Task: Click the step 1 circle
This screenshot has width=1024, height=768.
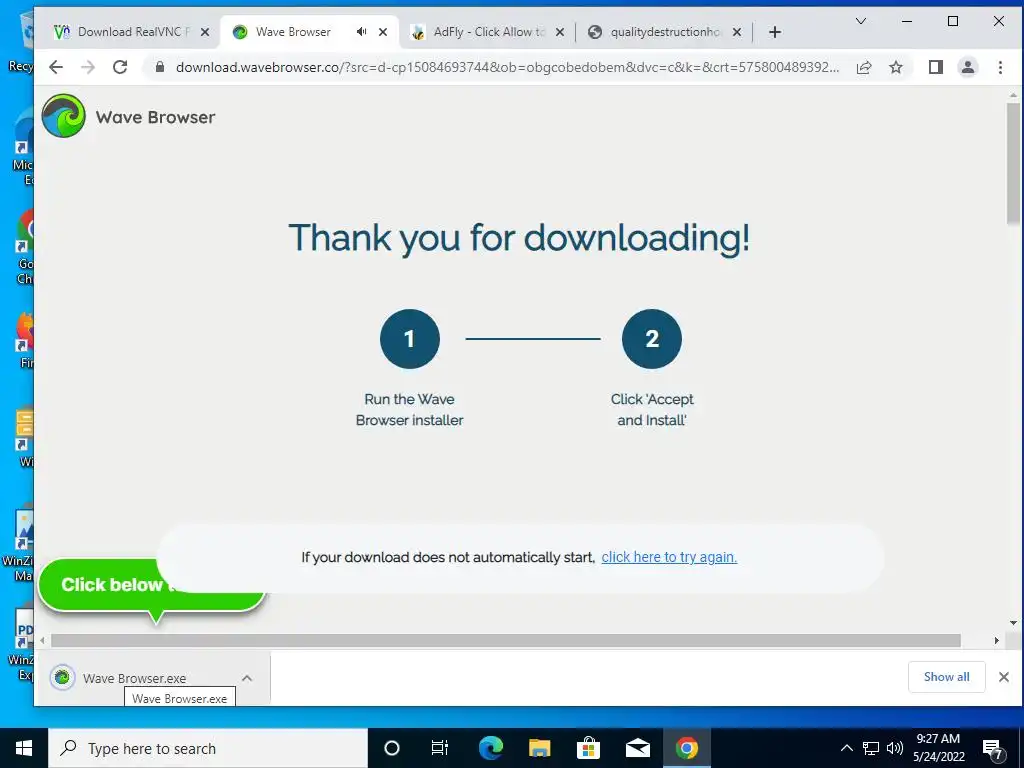Action: coord(409,338)
